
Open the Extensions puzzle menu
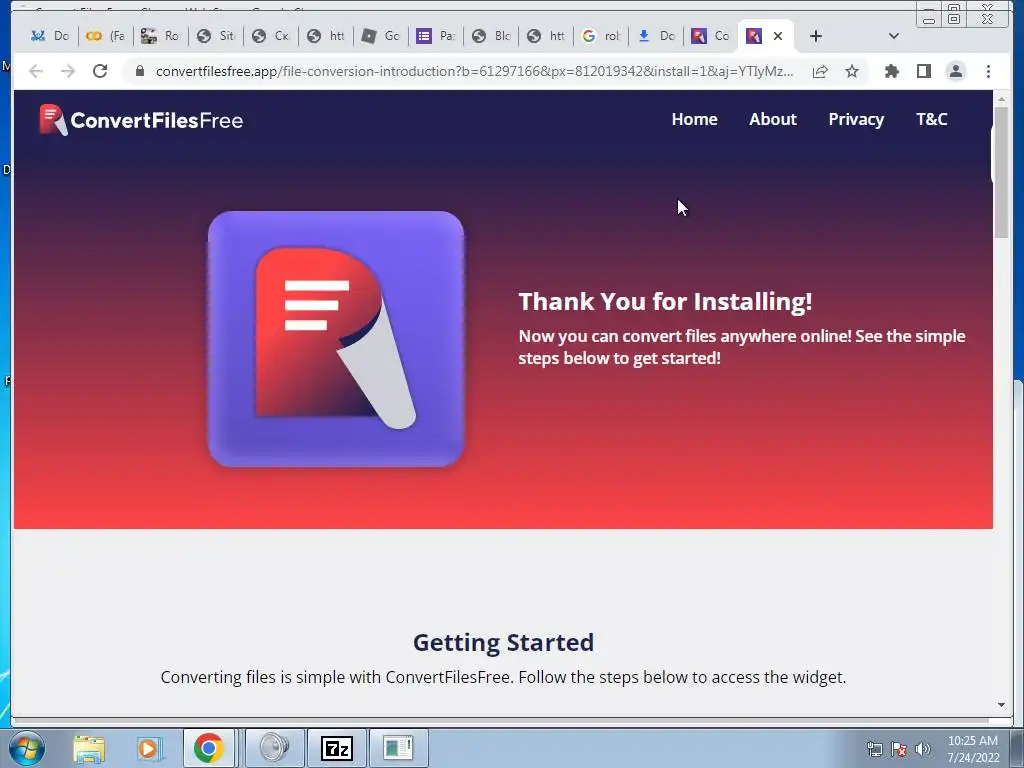click(x=891, y=71)
